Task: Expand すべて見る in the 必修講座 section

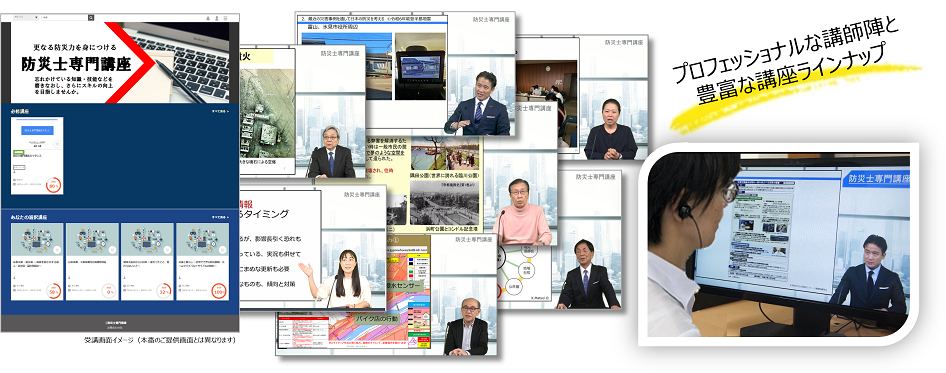Action: [220, 111]
